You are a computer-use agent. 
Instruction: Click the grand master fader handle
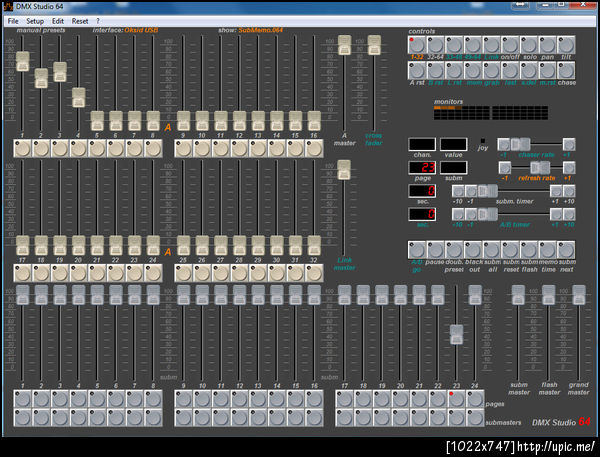pyautogui.click(x=578, y=293)
